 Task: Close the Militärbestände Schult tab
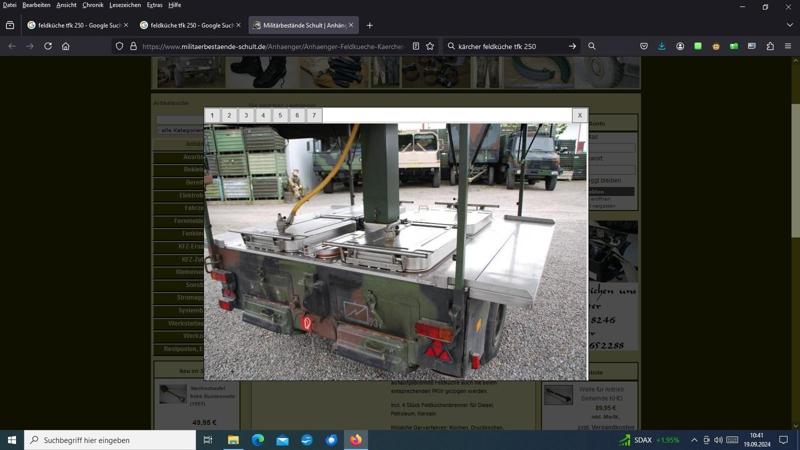(x=351, y=25)
